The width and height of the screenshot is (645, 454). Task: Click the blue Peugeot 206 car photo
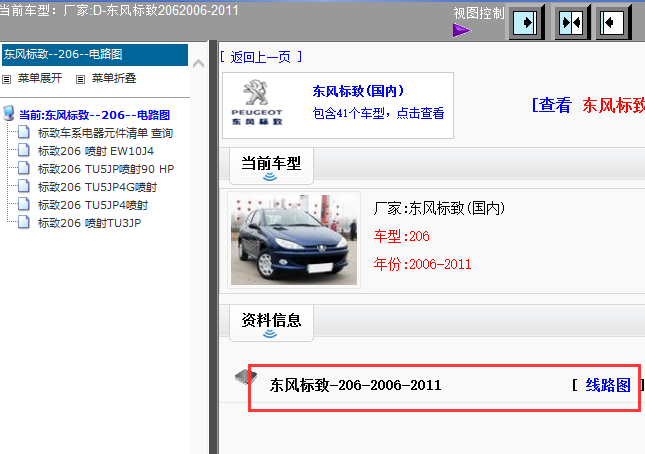294,240
